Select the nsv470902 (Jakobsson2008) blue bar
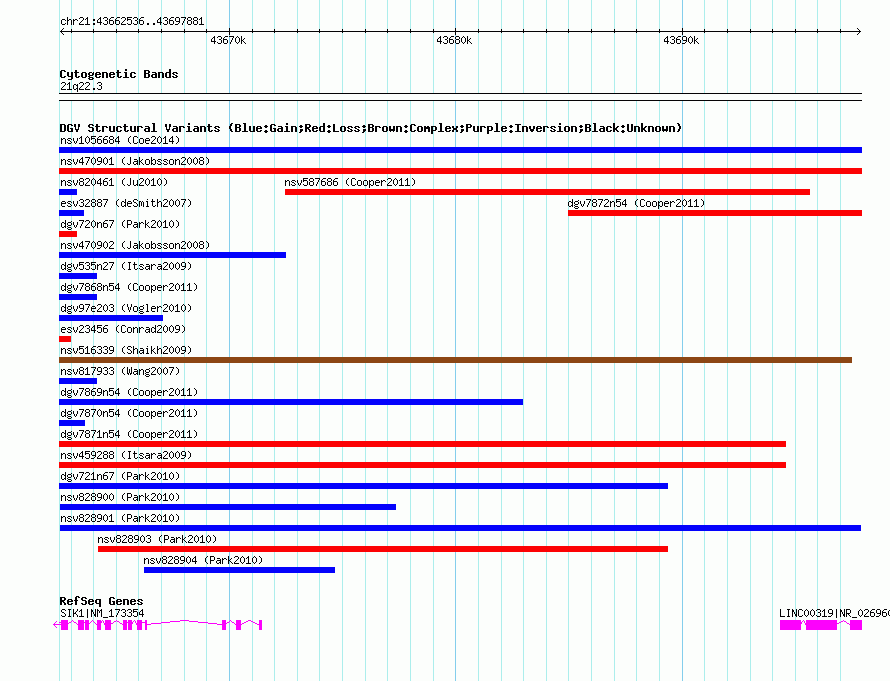Image resolution: width=890 pixels, height=681 pixels. (173, 255)
